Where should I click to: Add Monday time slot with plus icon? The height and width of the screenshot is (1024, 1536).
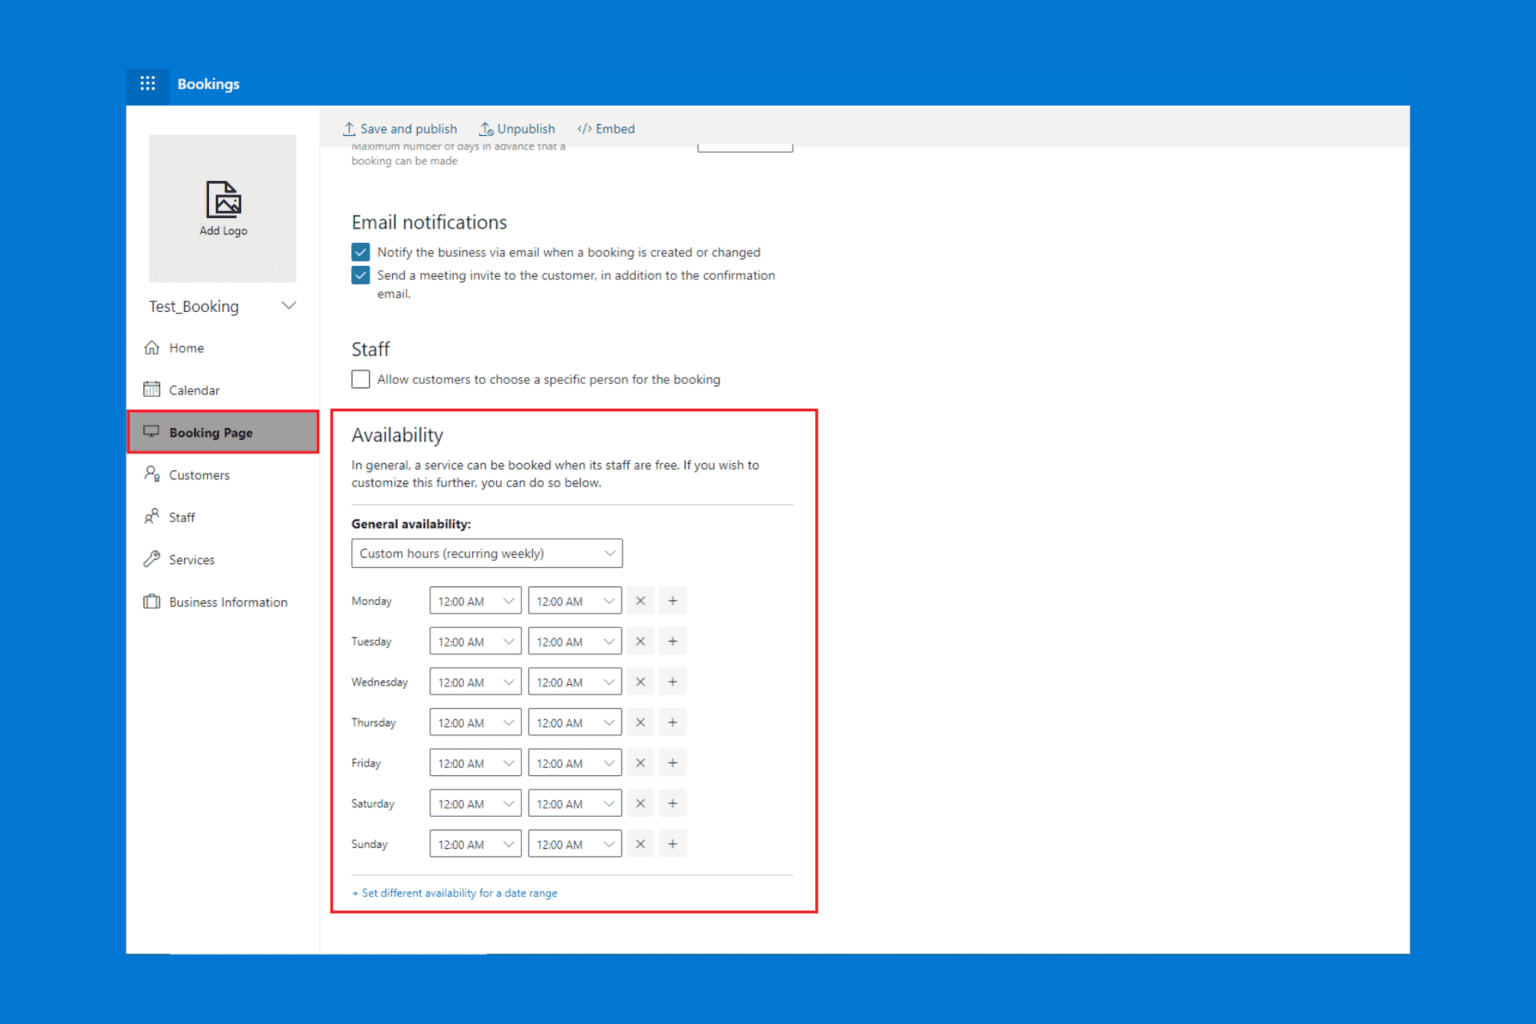click(x=673, y=601)
